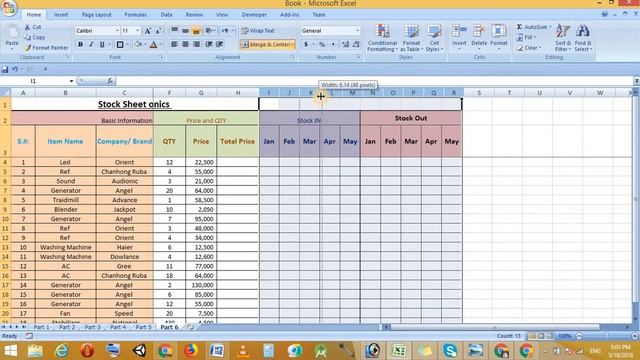Apply the Fill Color bucket
Viewport: 640px width, 360px height.
(x=138, y=44)
